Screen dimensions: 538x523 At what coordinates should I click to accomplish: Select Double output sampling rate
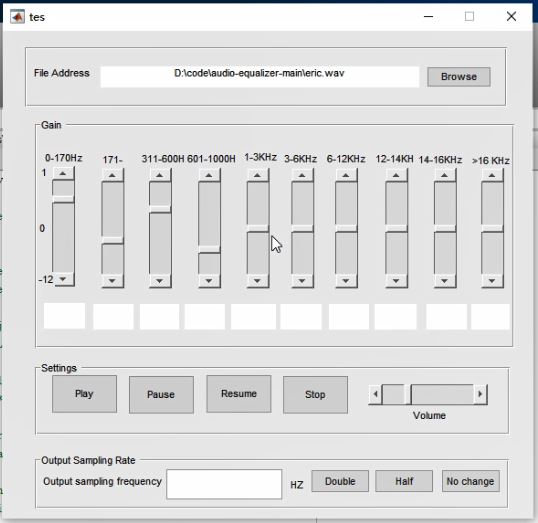tap(340, 481)
